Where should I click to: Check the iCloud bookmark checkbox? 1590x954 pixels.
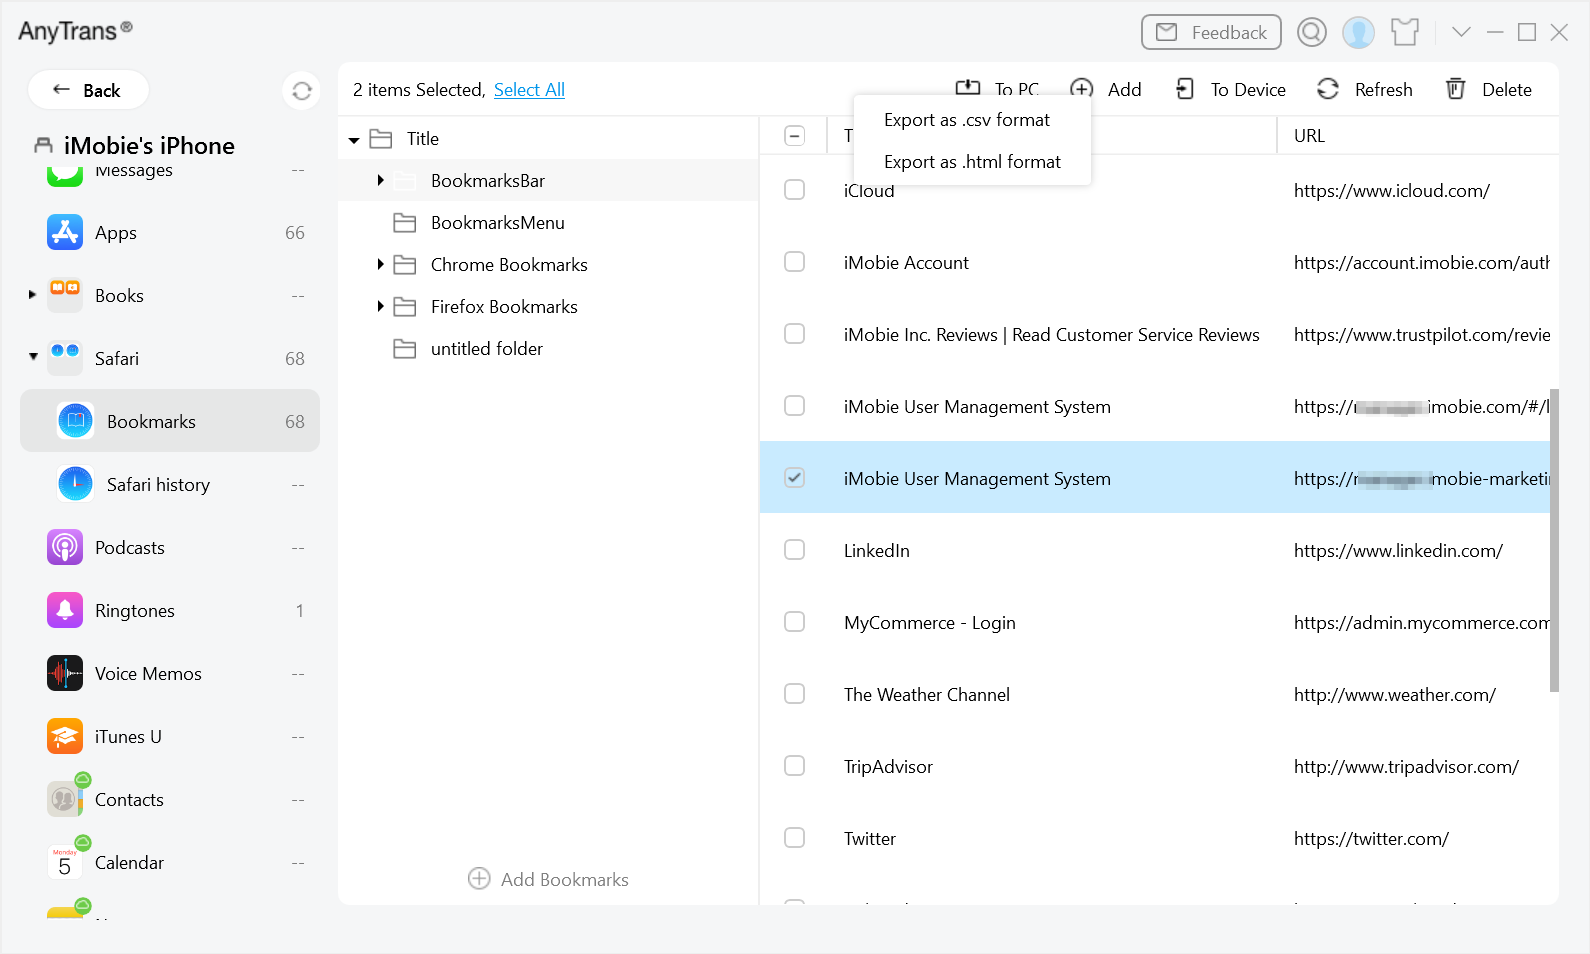pyautogui.click(x=795, y=190)
